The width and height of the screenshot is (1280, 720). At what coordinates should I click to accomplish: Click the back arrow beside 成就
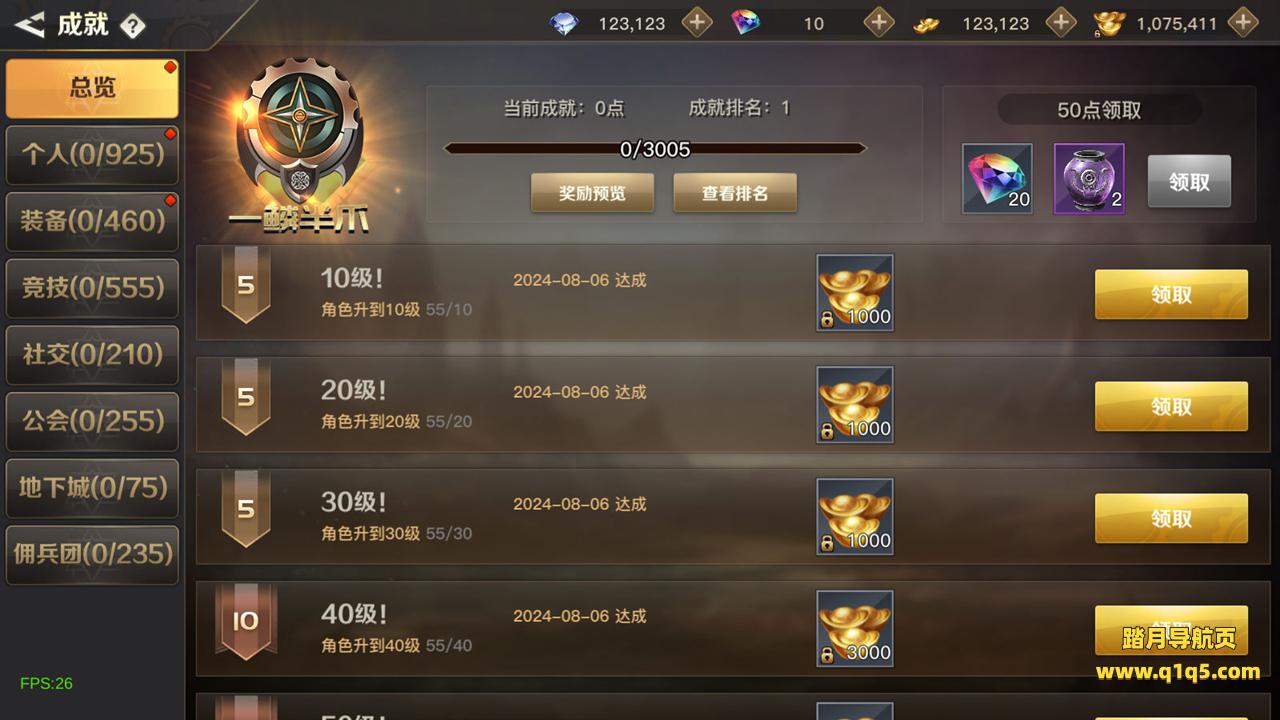(29, 24)
